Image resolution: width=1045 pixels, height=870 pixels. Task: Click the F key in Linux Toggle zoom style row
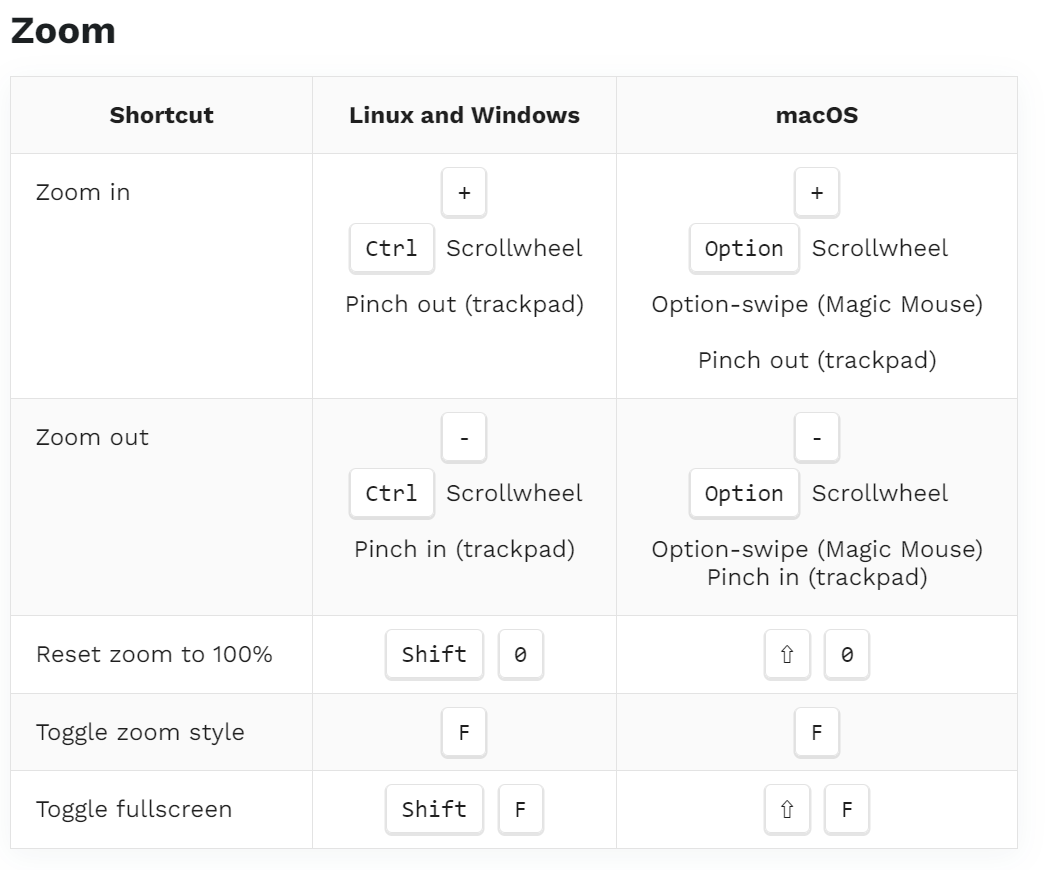tap(464, 733)
